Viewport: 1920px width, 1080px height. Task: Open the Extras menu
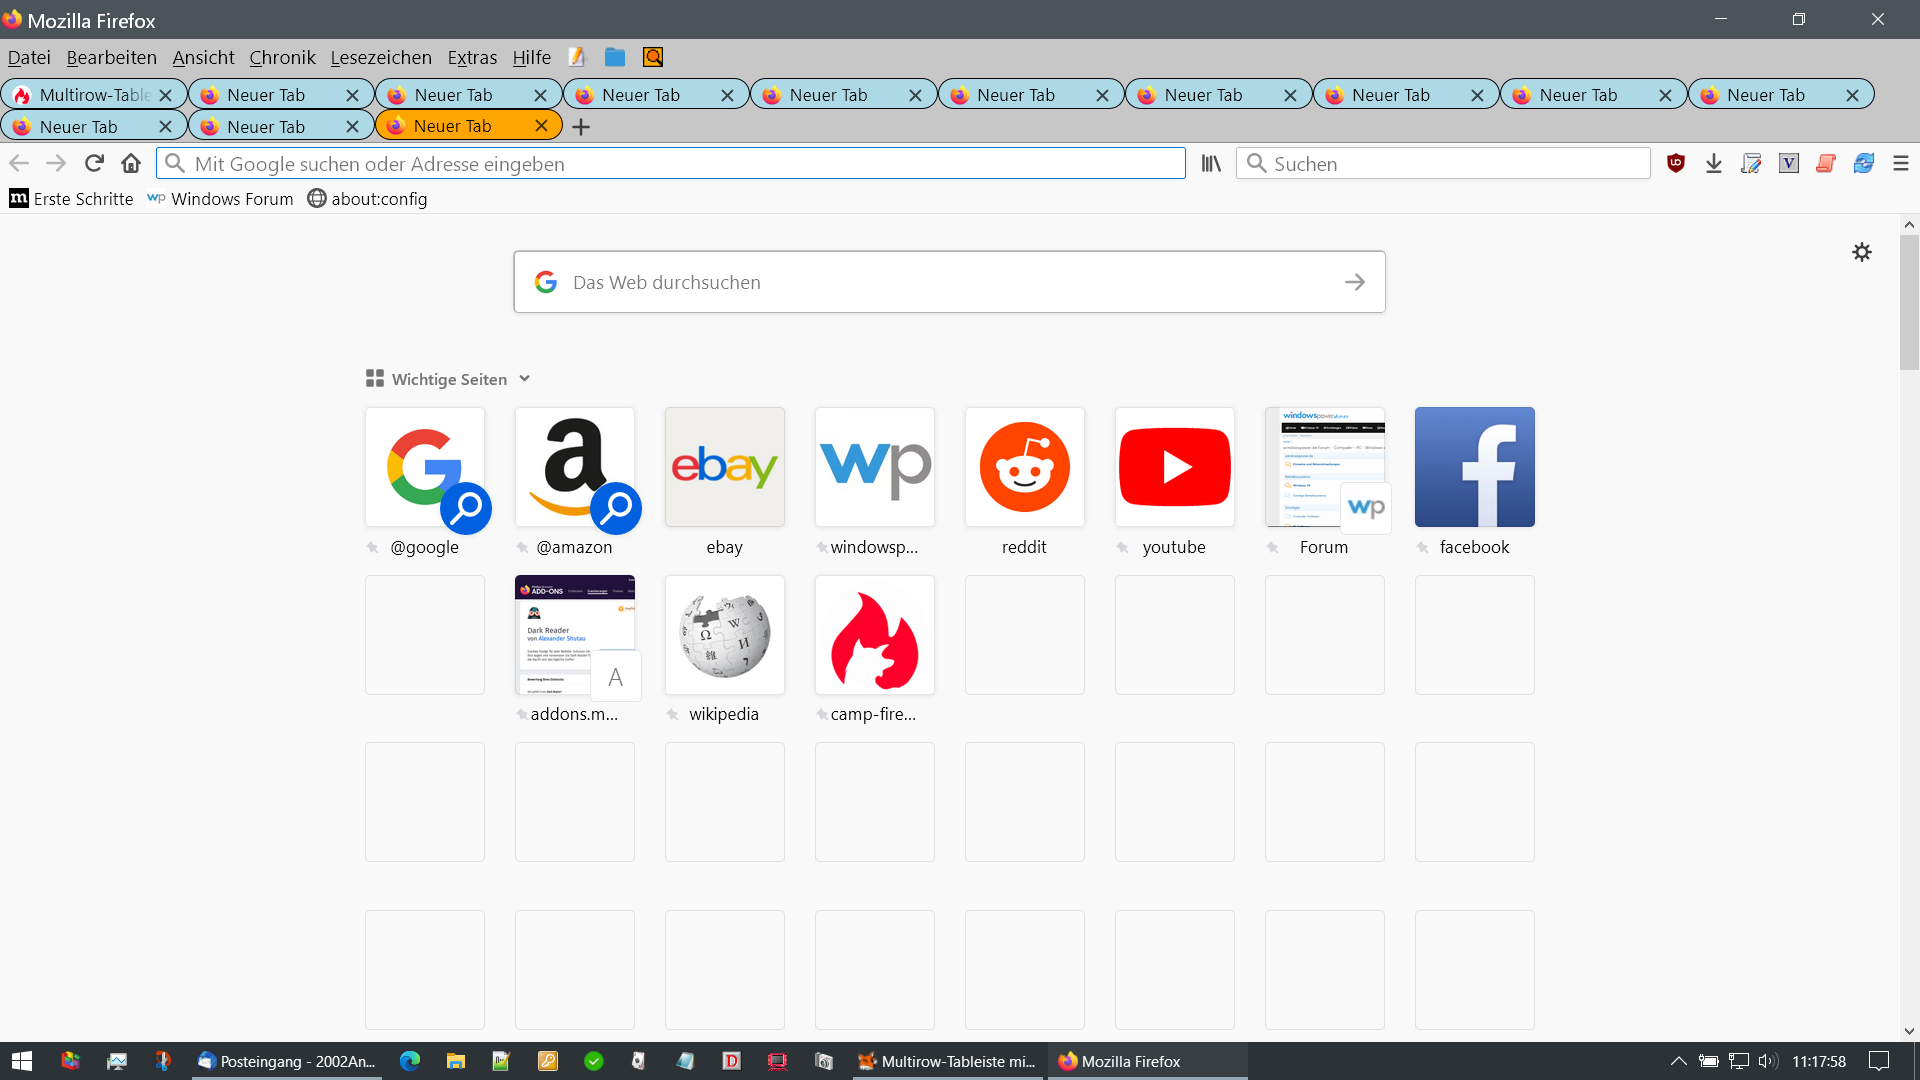(x=472, y=57)
